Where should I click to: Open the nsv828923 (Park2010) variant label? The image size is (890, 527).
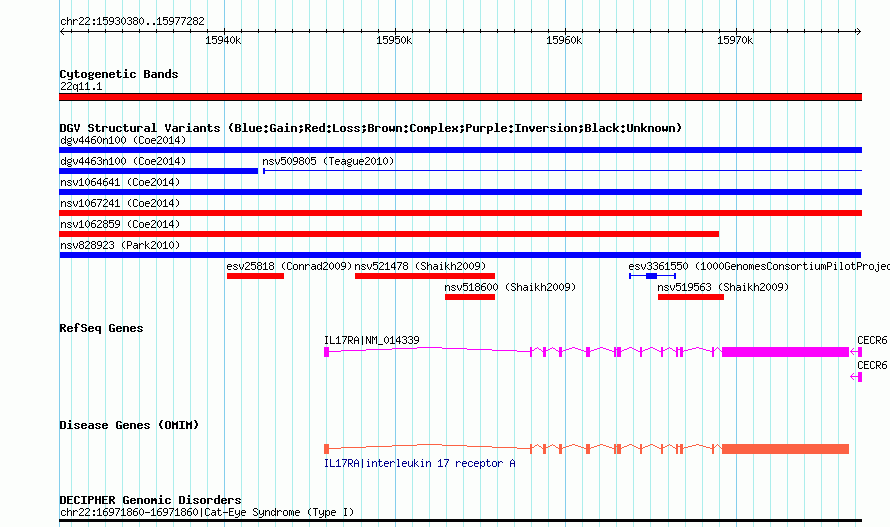[120, 245]
